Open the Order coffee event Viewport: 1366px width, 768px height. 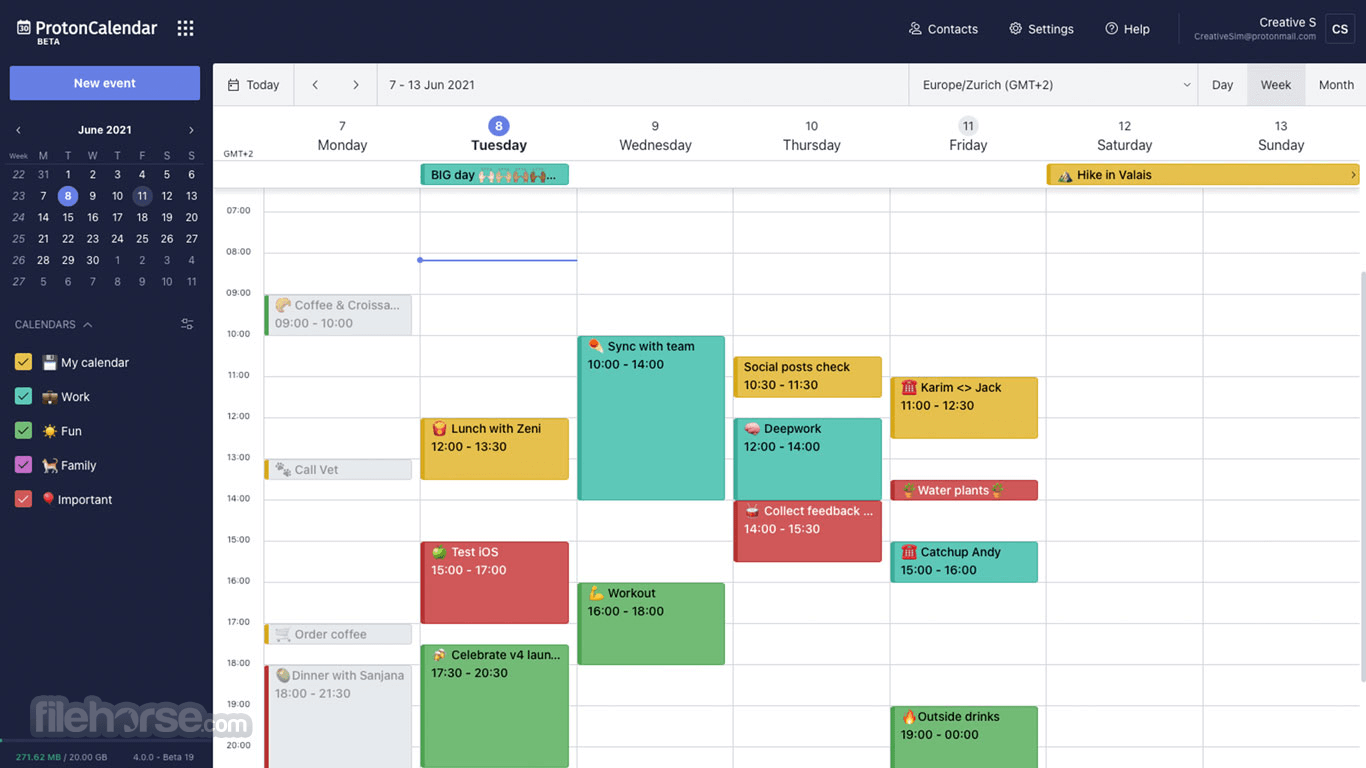[338, 634]
